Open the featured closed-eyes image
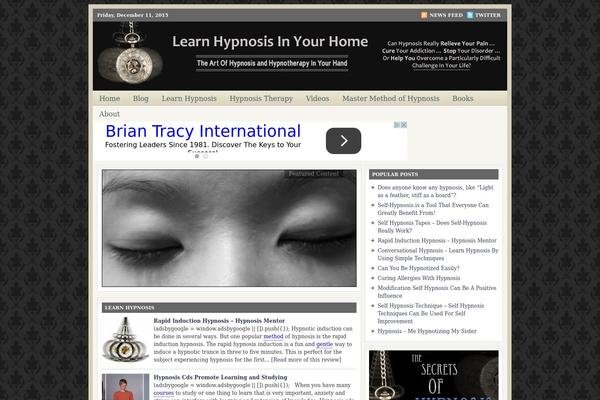 point(229,228)
